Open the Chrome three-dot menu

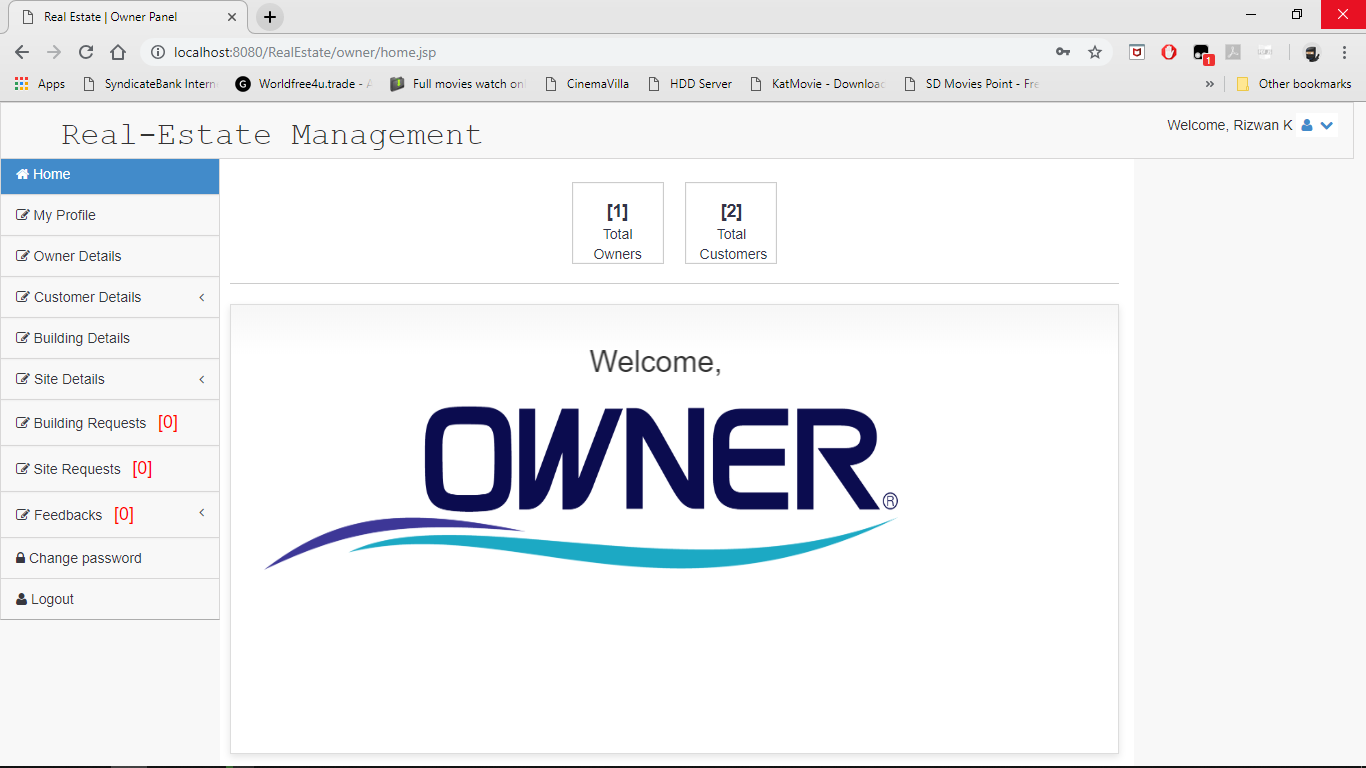coord(1344,52)
